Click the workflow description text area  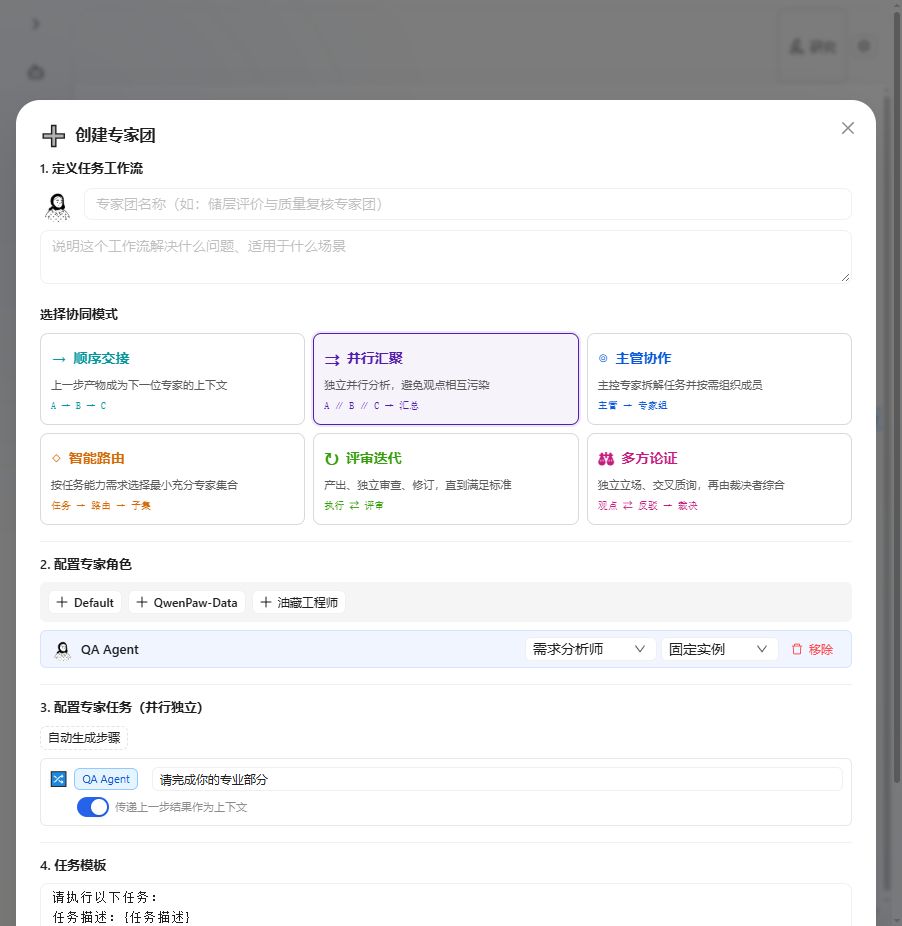(x=445, y=257)
